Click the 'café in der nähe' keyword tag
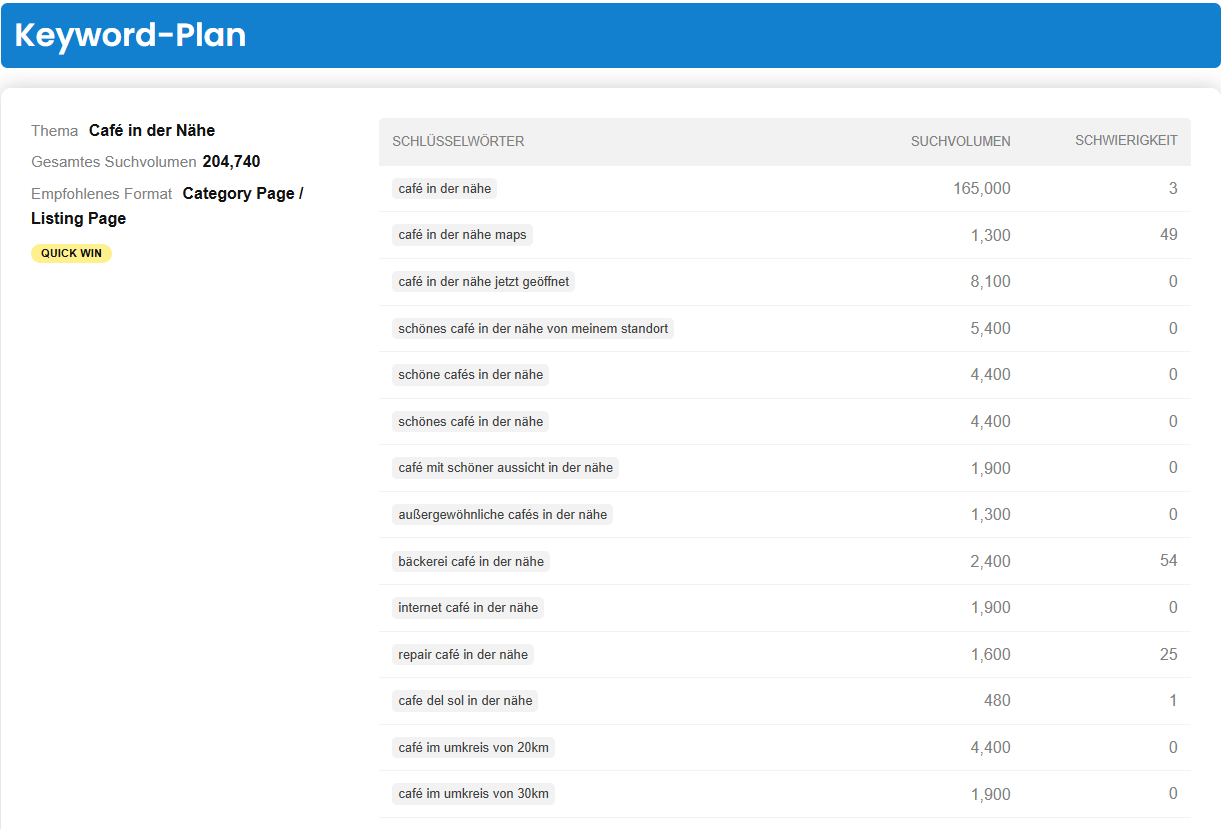 (444, 189)
